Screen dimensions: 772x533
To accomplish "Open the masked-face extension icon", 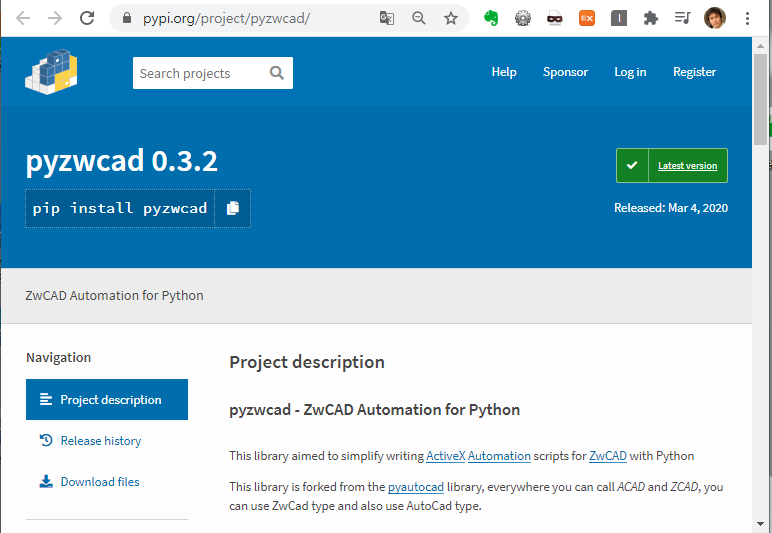I will [x=555, y=19].
